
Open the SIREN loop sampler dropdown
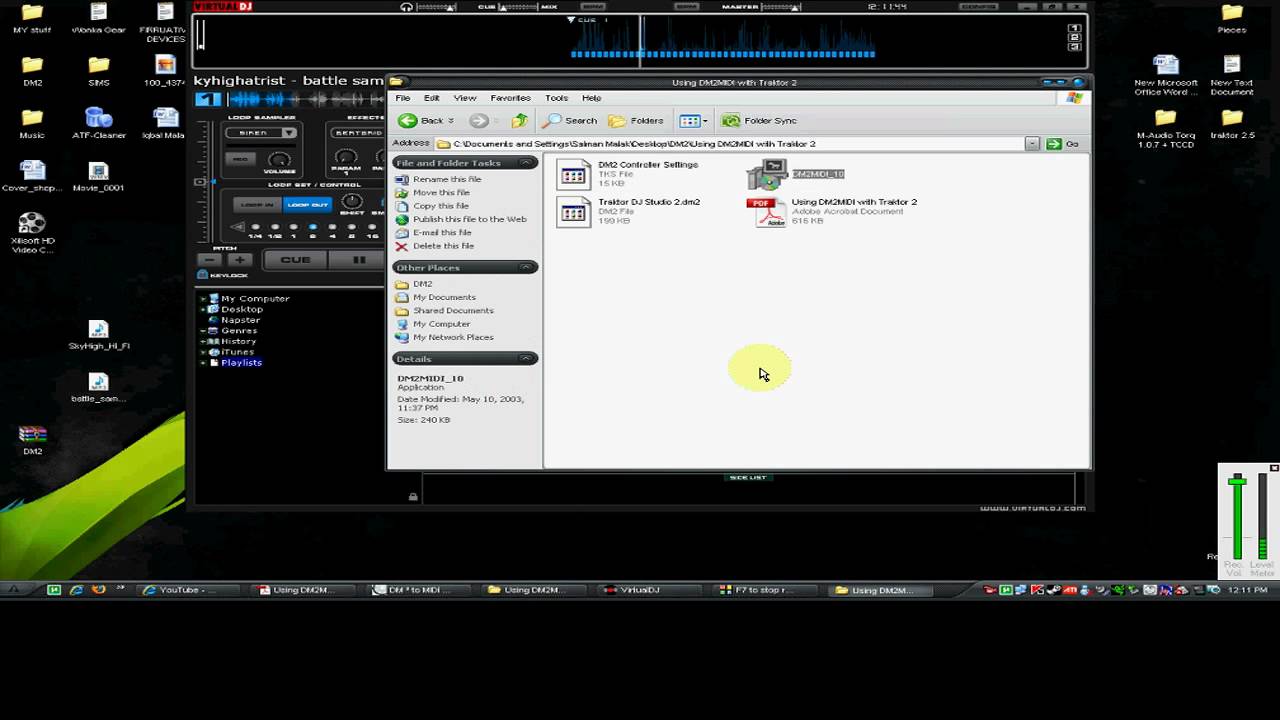[289, 133]
